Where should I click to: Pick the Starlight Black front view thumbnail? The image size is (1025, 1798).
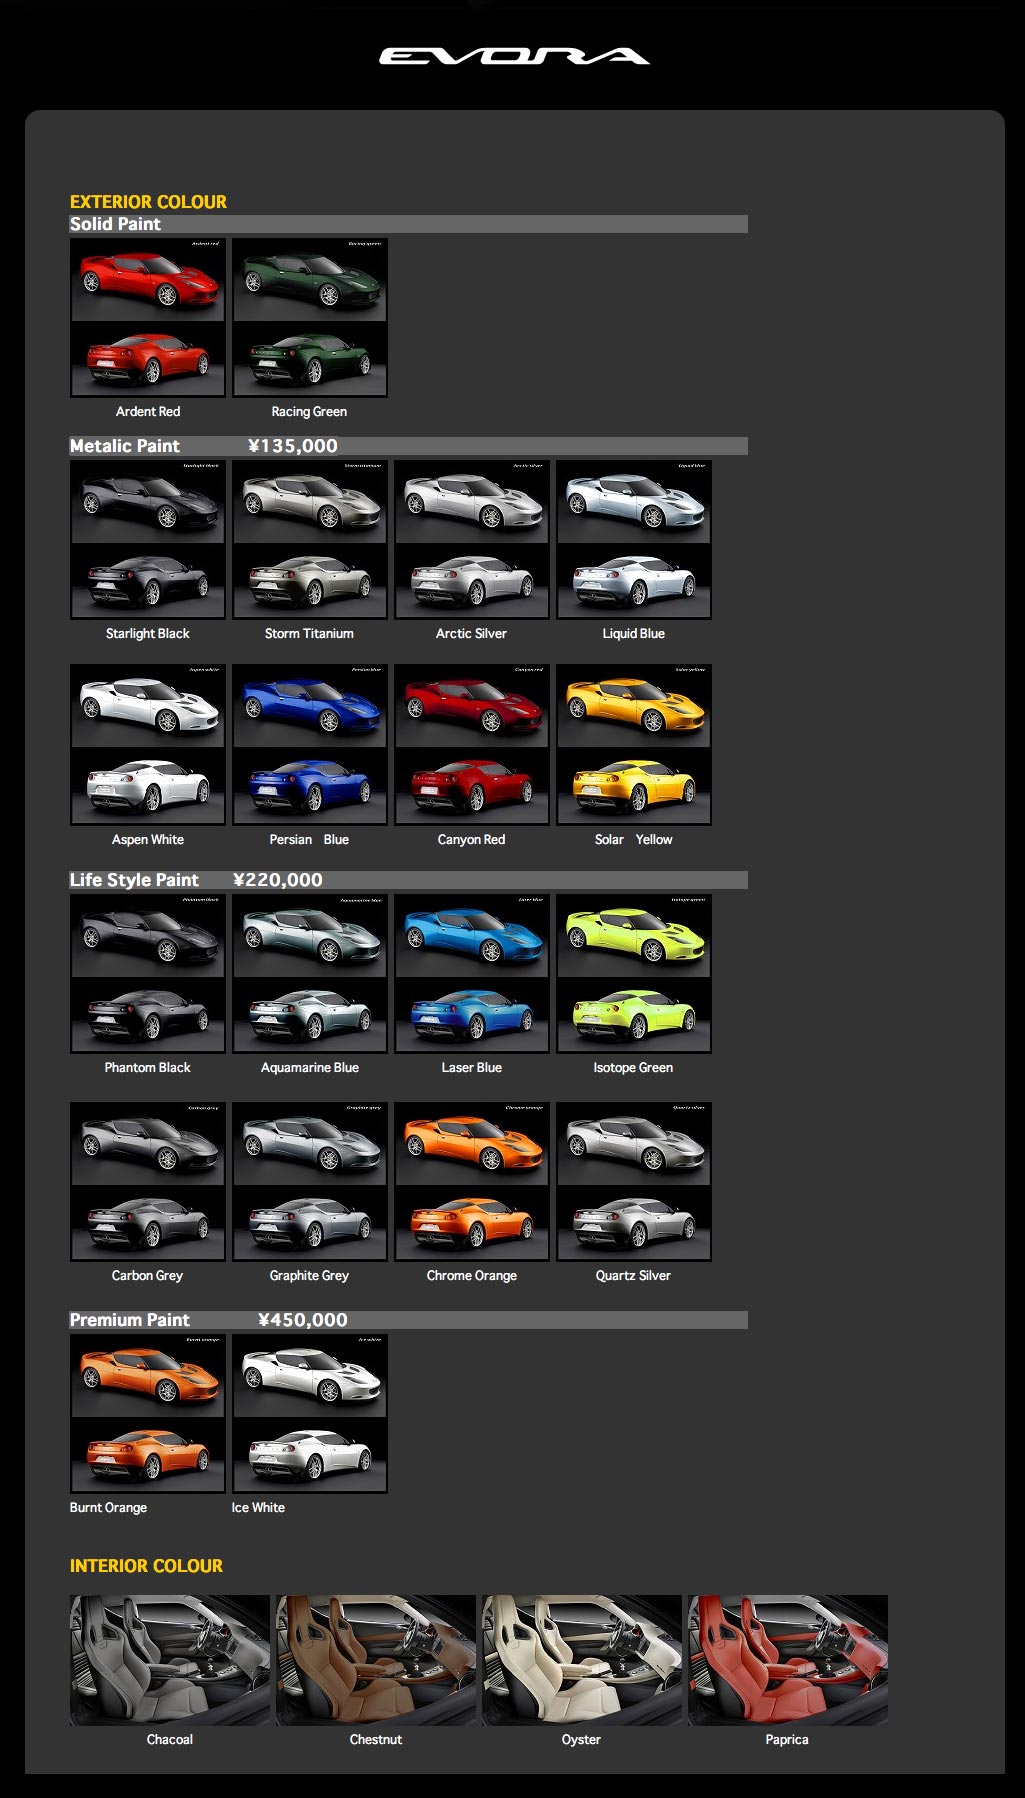pos(148,502)
